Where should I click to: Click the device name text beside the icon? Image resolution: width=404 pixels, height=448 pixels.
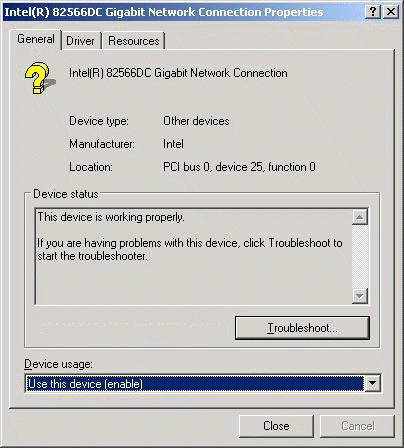pos(178,73)
